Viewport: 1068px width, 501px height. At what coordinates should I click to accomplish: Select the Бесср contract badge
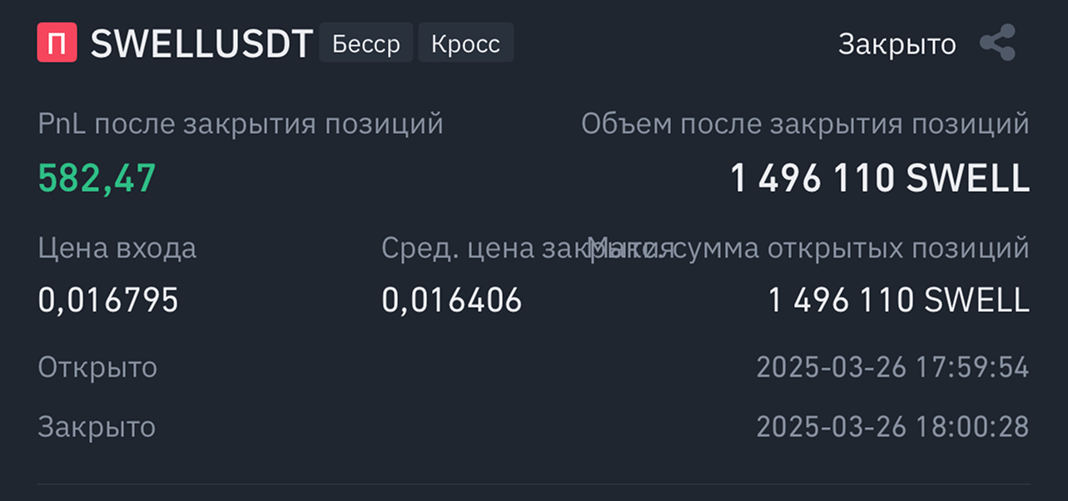tap(366, 44)
